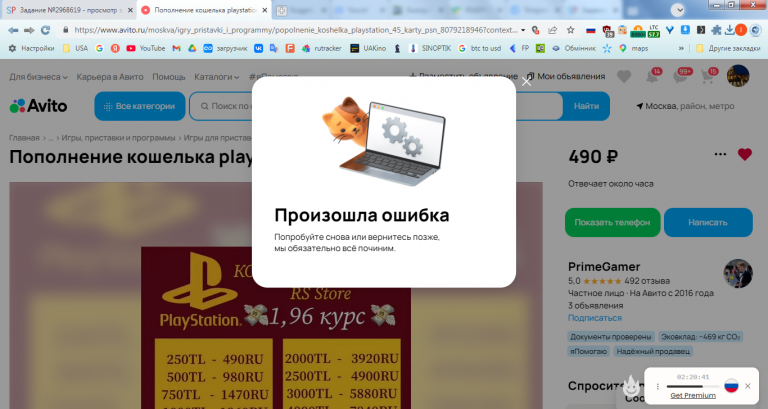This screenshot has width=768, height=409.
Task: Open Игры, приставки и программы breadcrumb
Action: click(x=118, y=138)
